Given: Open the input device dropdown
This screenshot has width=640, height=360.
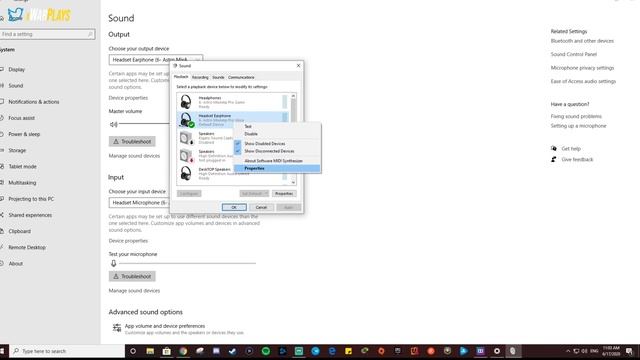Looking at the screenshot, I should (x=139, y=202).
